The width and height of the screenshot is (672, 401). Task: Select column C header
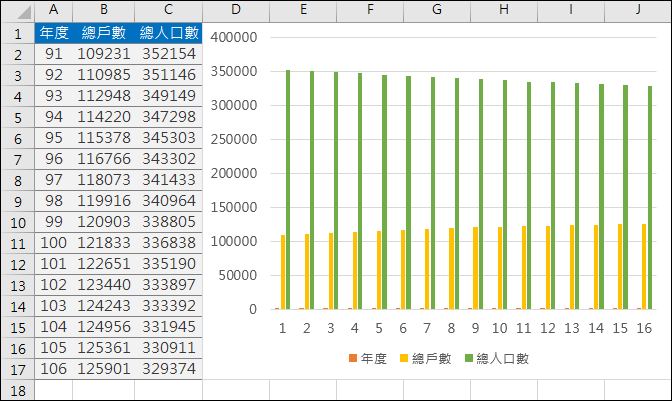click(168, 11)
